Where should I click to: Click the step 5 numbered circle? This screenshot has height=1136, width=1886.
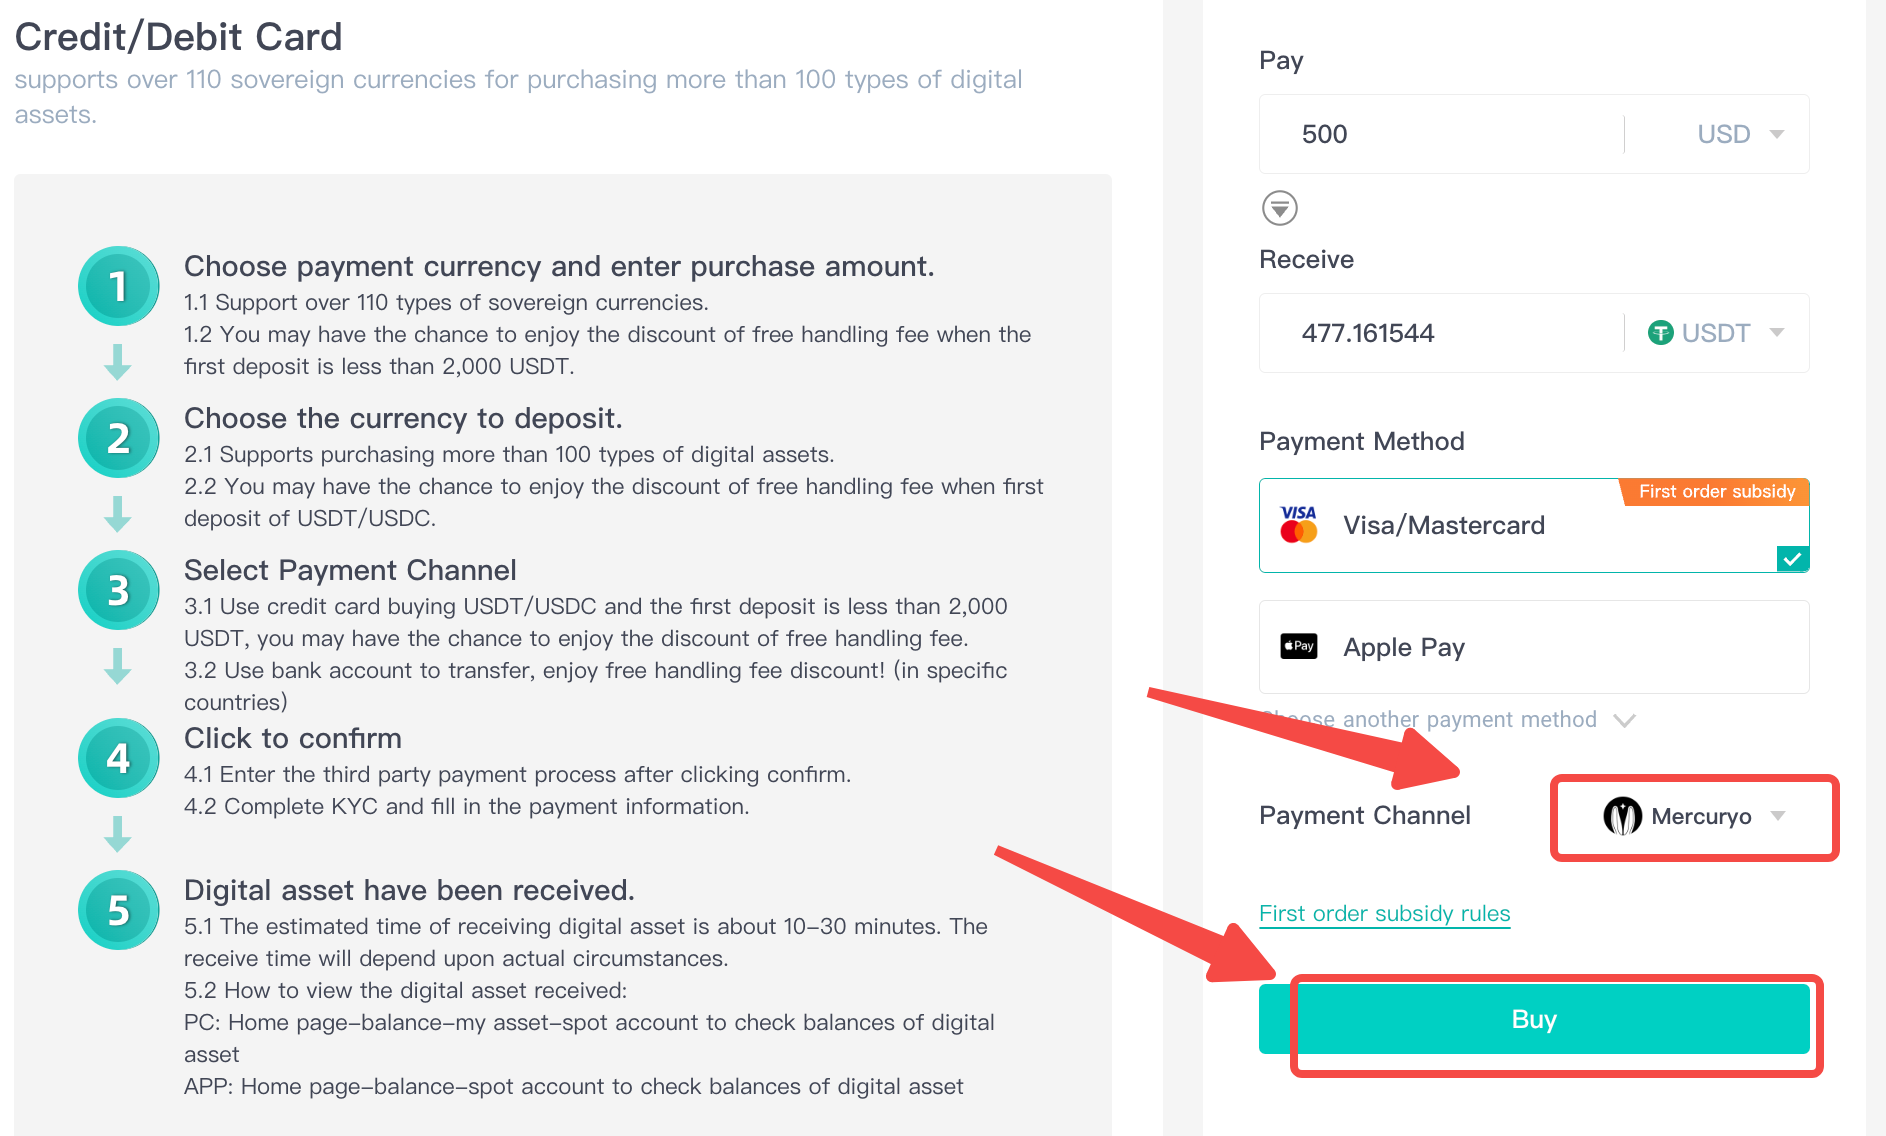pyautogui.click(x=118, y=910)
